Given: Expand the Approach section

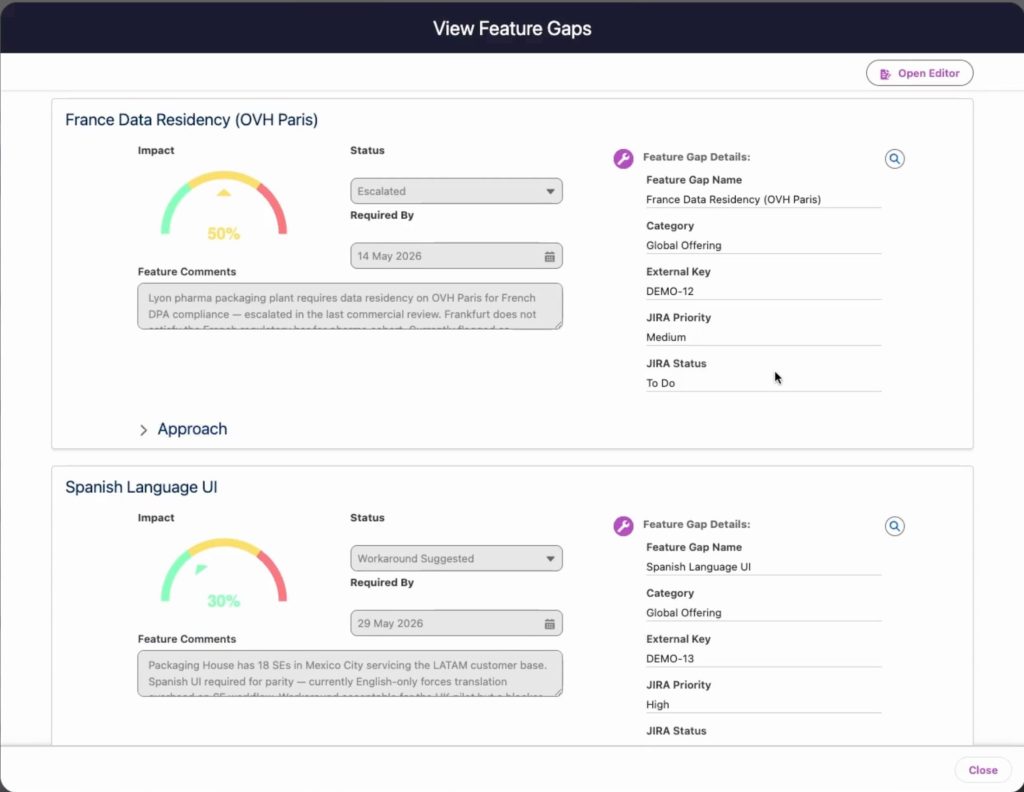Looking at the screenshot, I should point(183,429).
